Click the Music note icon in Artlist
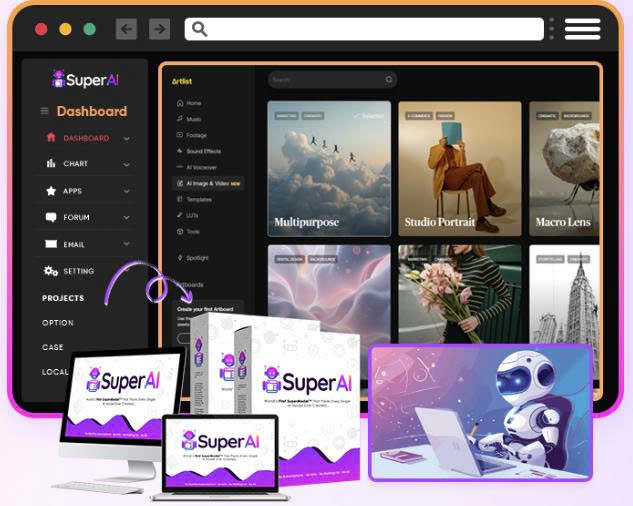 180,119
